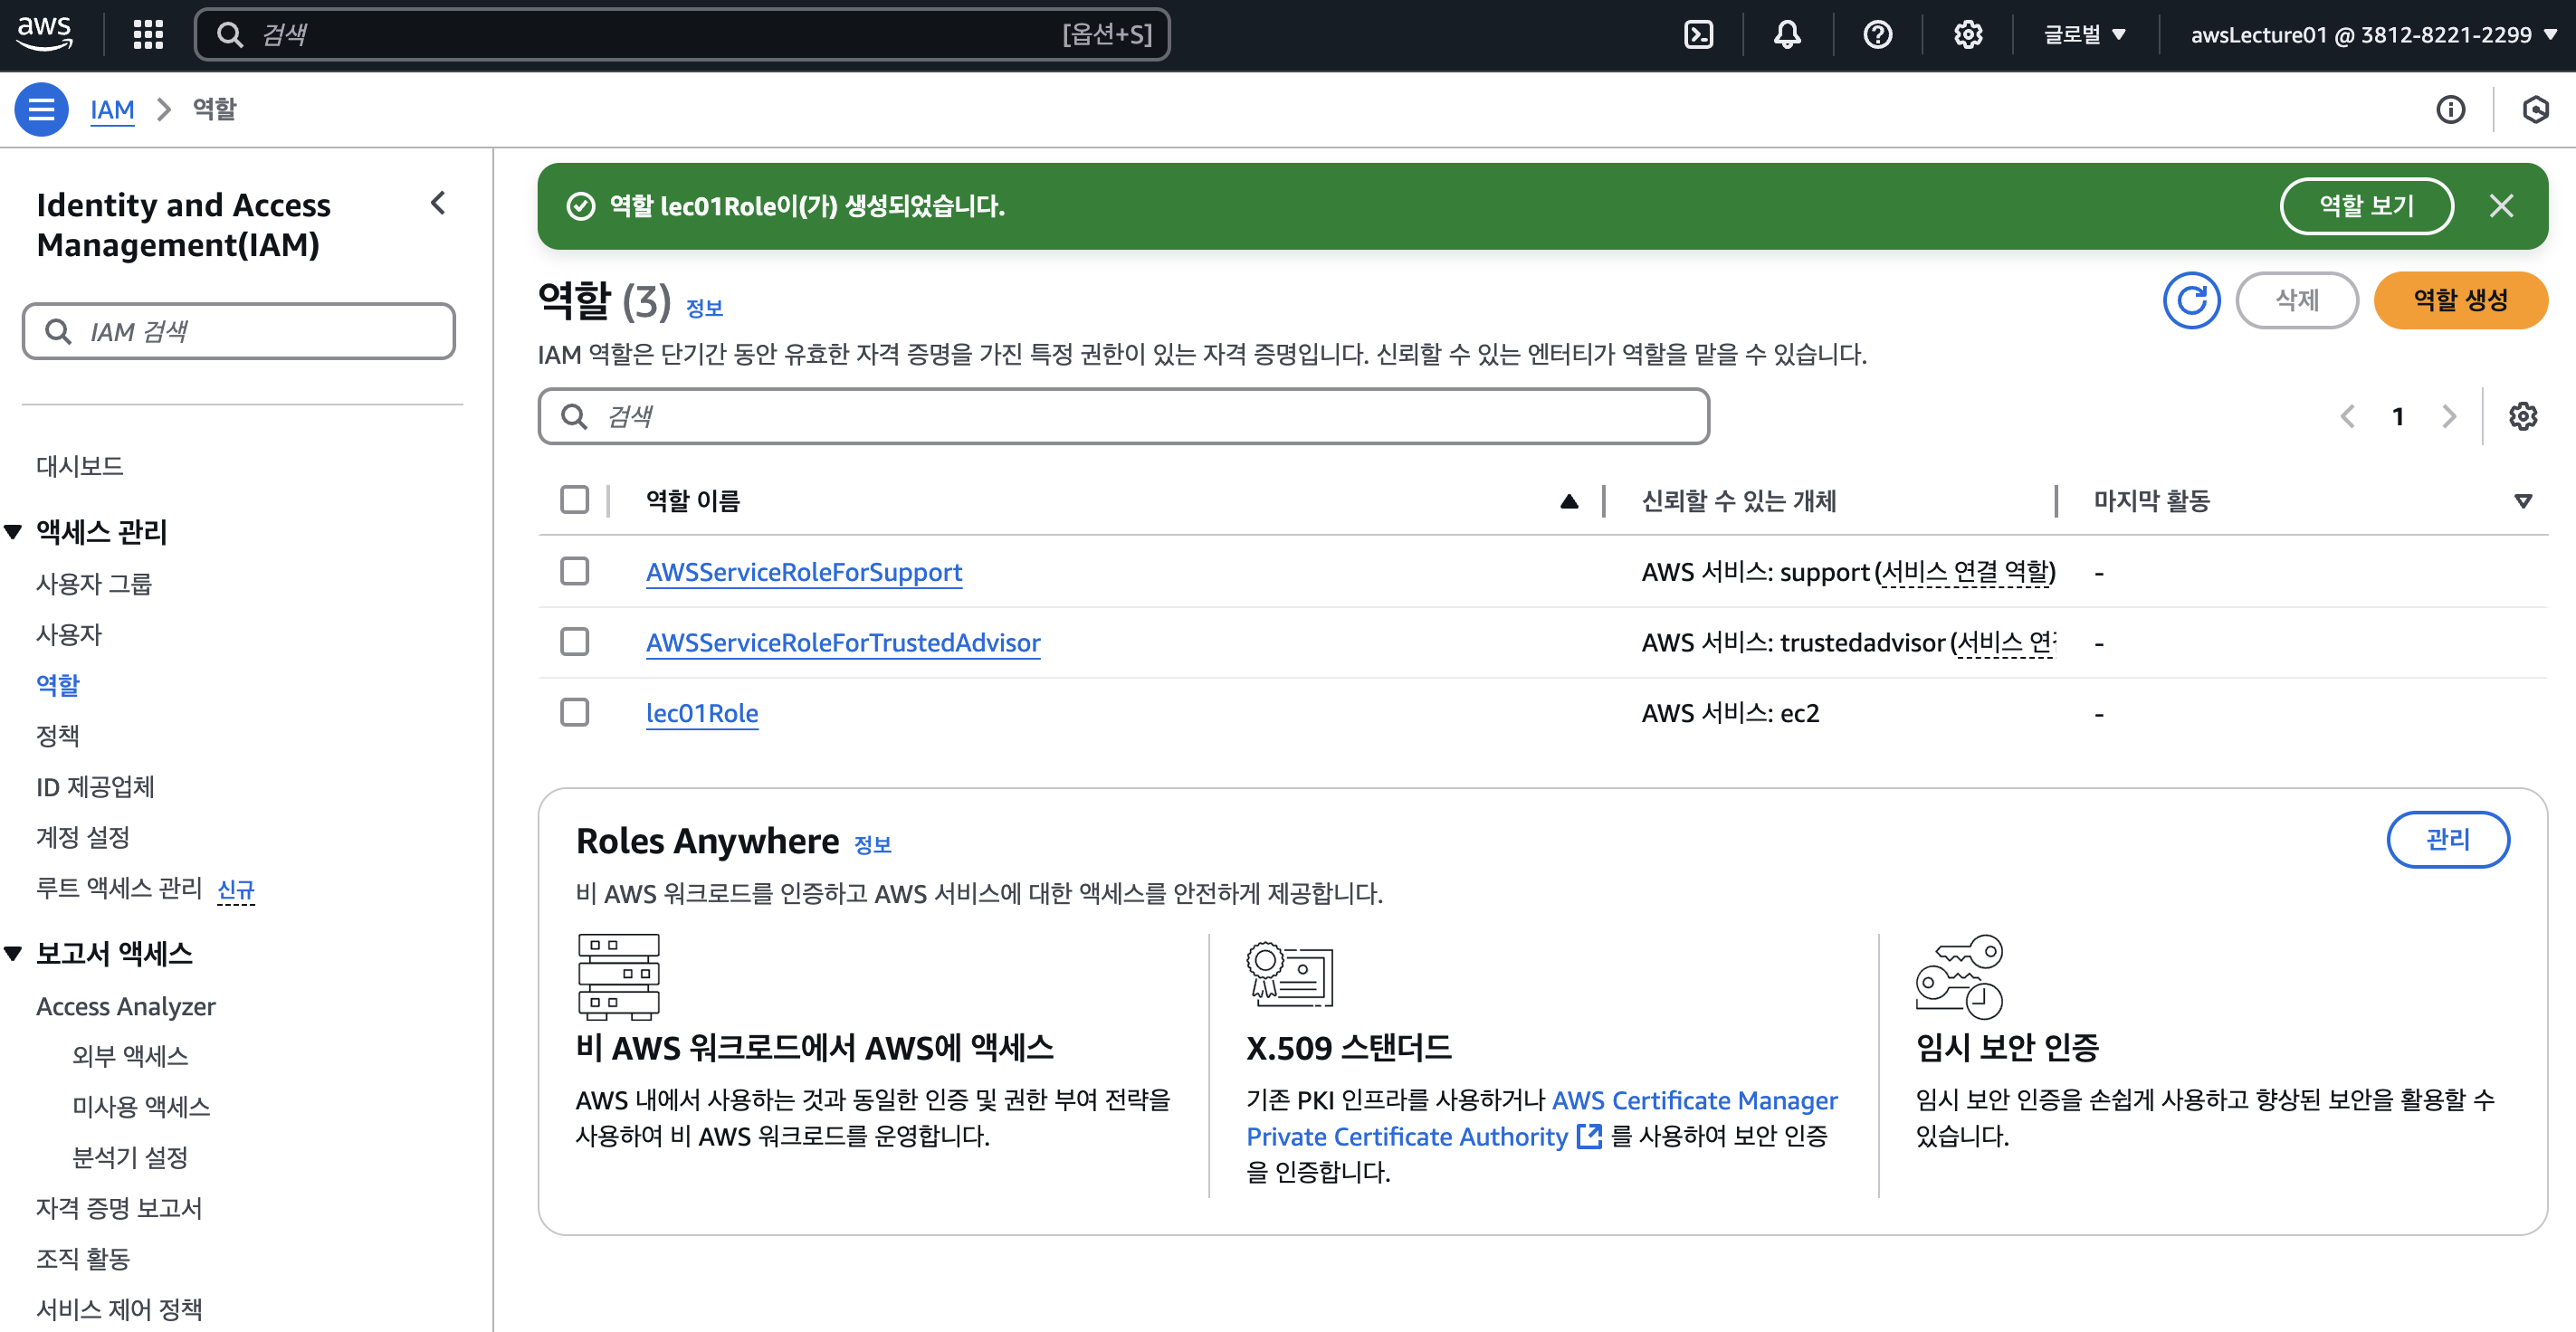Open the info panel icon
The width and height of the screenshot is (2576, 1332).
pyautogui.click(x=2450, y=109)
